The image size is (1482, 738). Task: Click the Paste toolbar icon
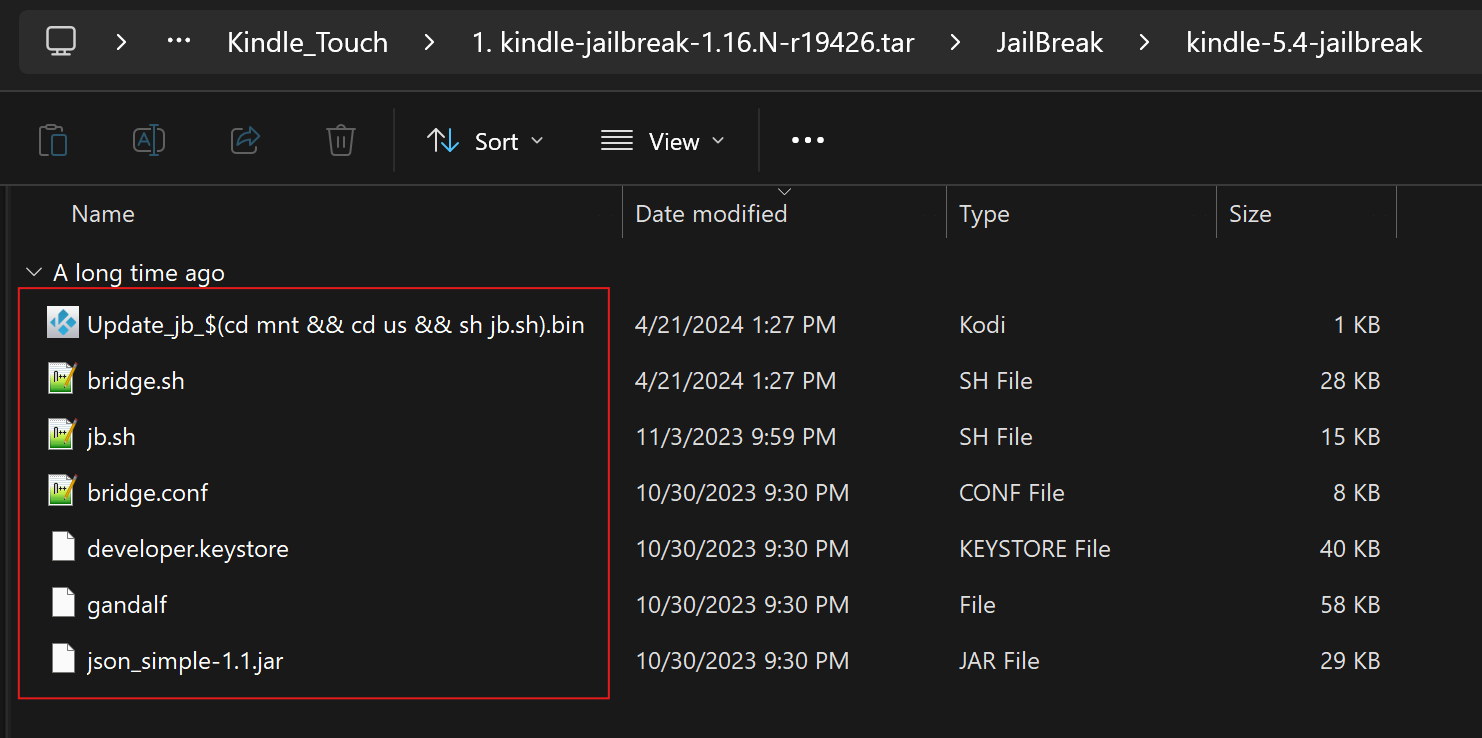(52, 141)
